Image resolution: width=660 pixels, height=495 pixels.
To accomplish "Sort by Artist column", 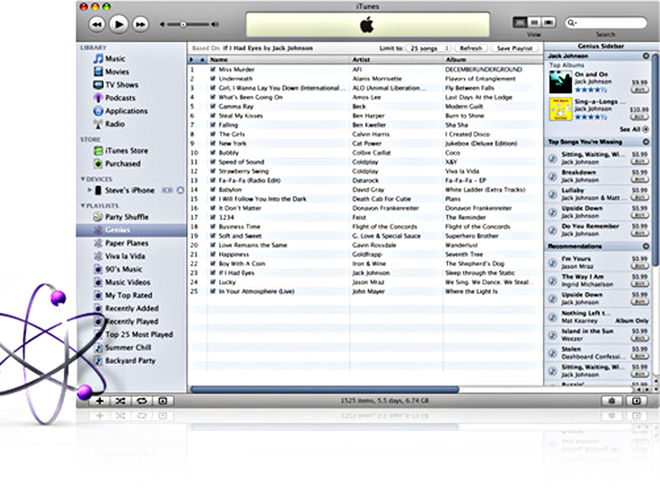I will point(397,60).
